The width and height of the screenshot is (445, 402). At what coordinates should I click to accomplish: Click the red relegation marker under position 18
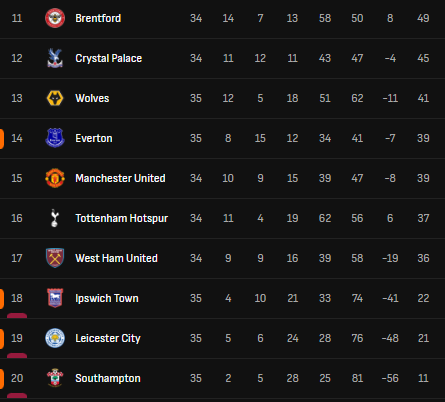coord(17,316)
